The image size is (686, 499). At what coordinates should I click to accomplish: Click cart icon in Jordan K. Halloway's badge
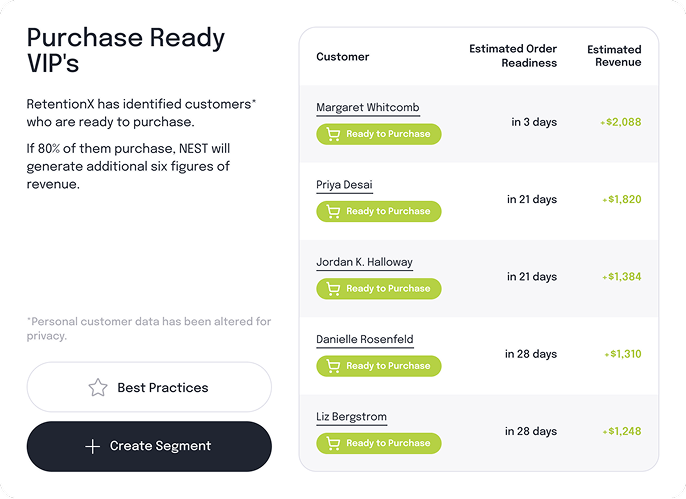tap(332, 289)
